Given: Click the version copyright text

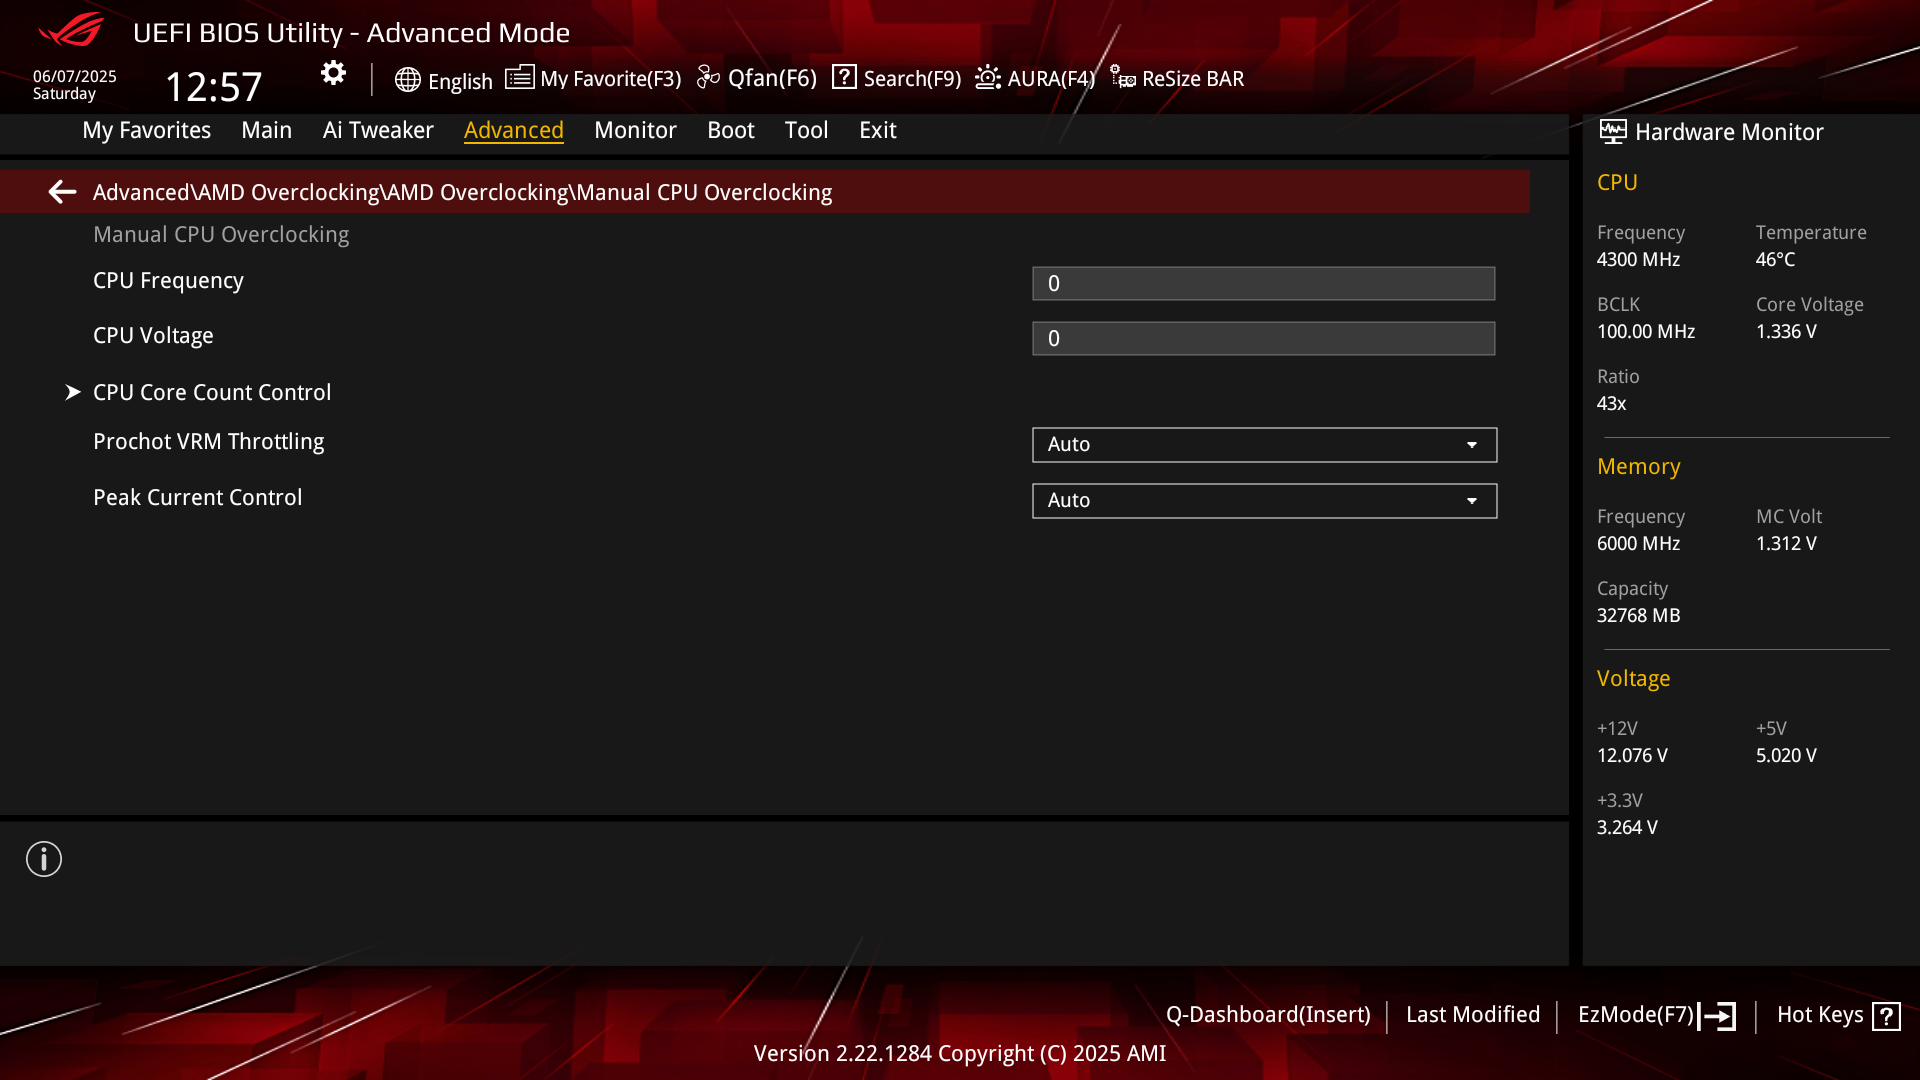Looking at the screenshot, I should [x=960, y=1054].
